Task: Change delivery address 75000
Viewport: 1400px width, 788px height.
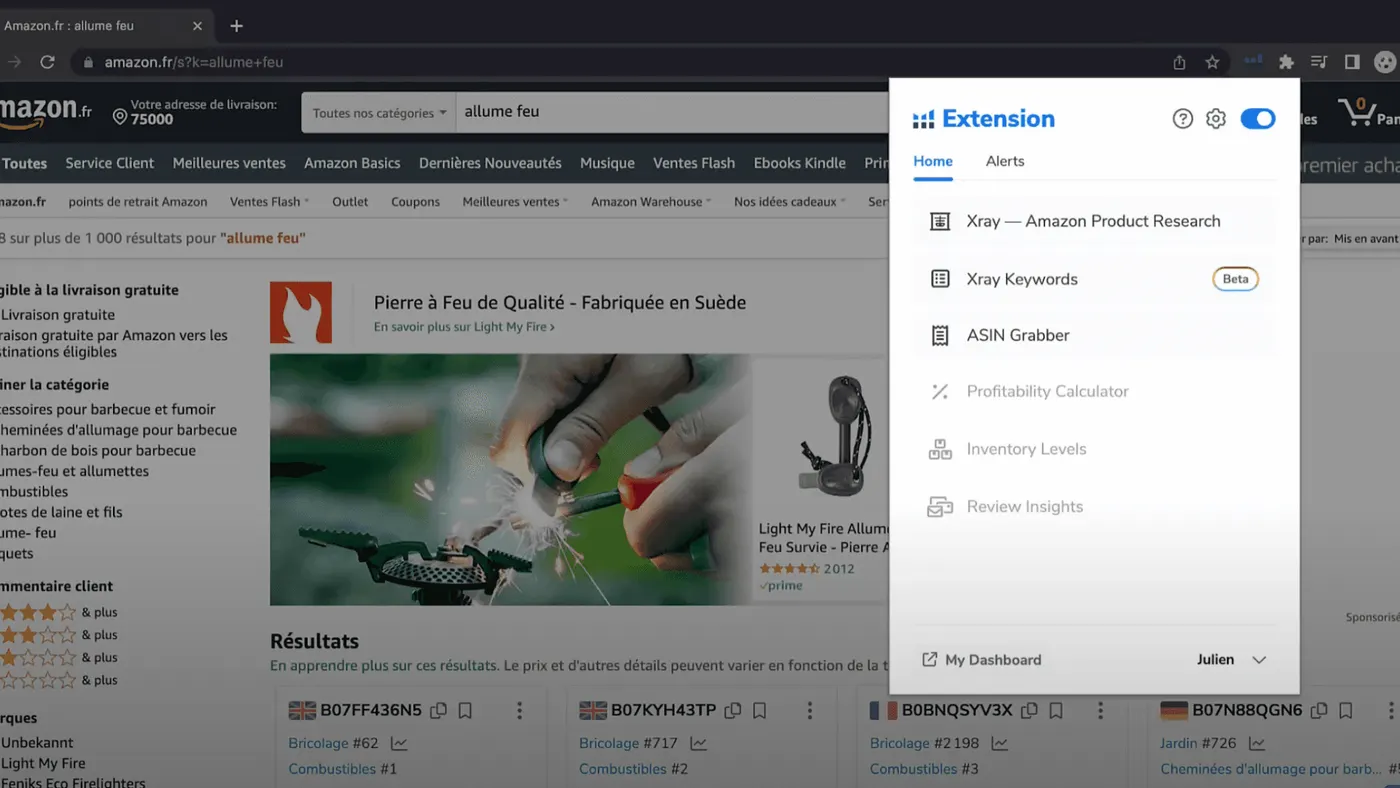Action: pyautogui.click(x=194, y=112)
